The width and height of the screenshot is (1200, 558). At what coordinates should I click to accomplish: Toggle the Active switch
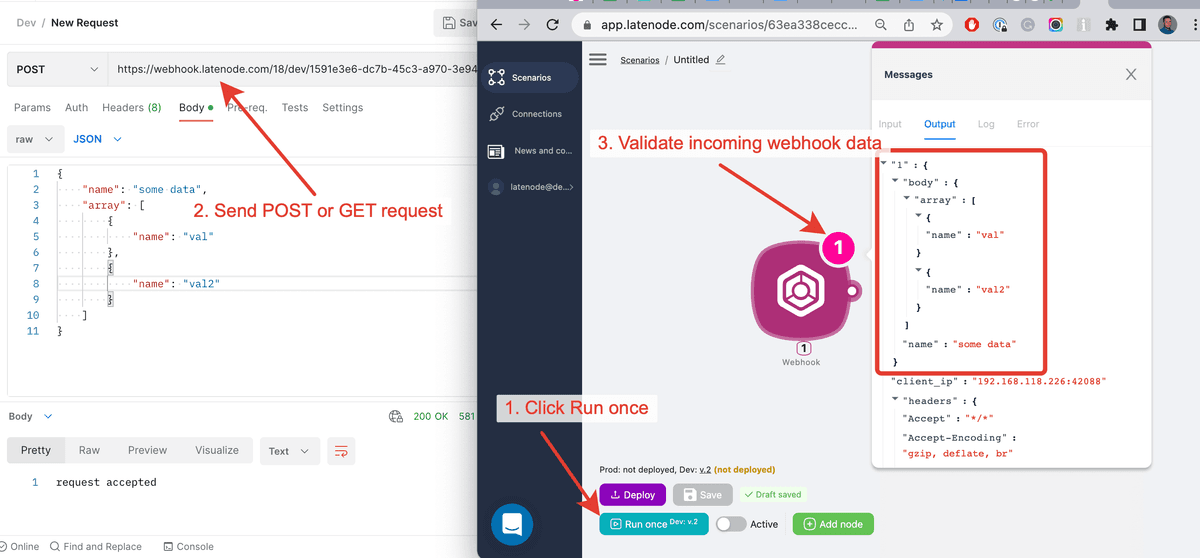[x=731, y=524]
